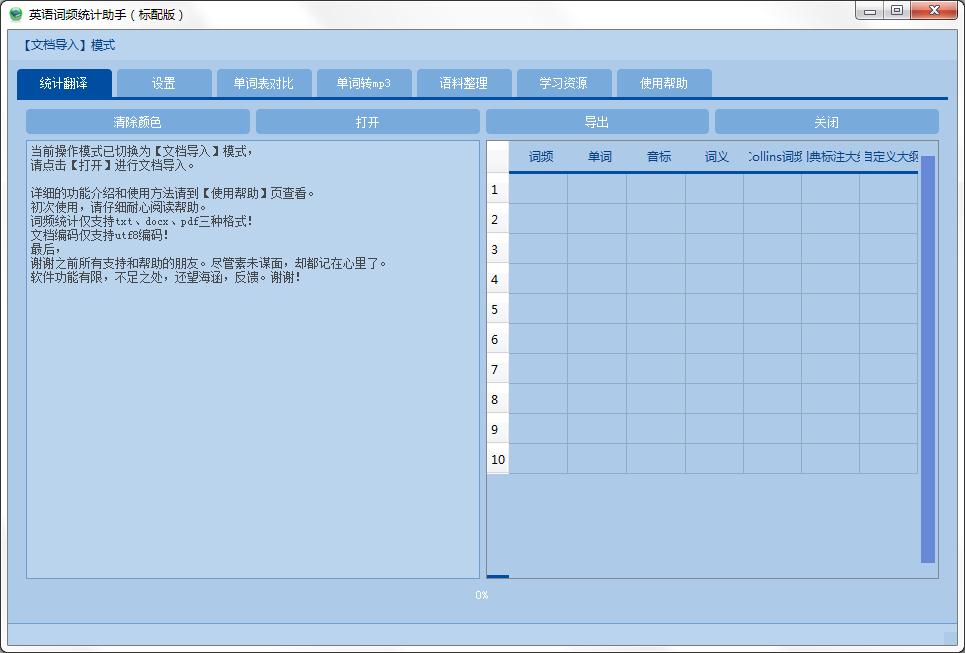The width and height of the screenshot is (965, 653).
Task: Select the 单词转mp3 tab
Action: [x=364, y=83]
